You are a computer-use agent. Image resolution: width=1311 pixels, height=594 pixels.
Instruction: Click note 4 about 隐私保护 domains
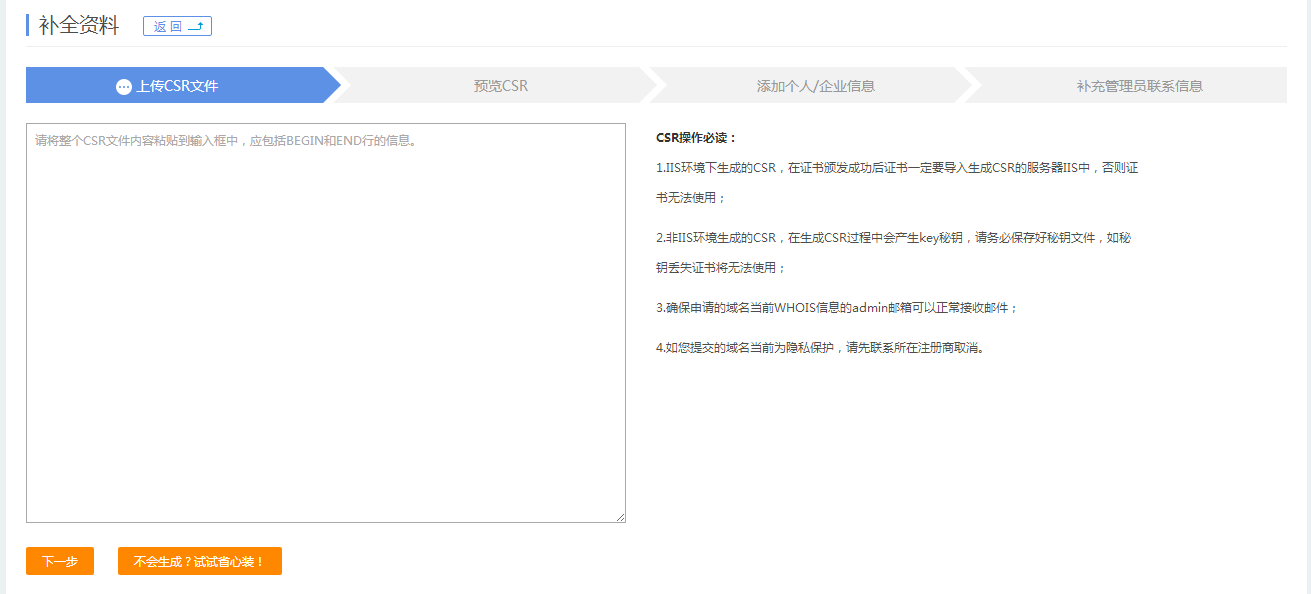[x=820, y=348]
